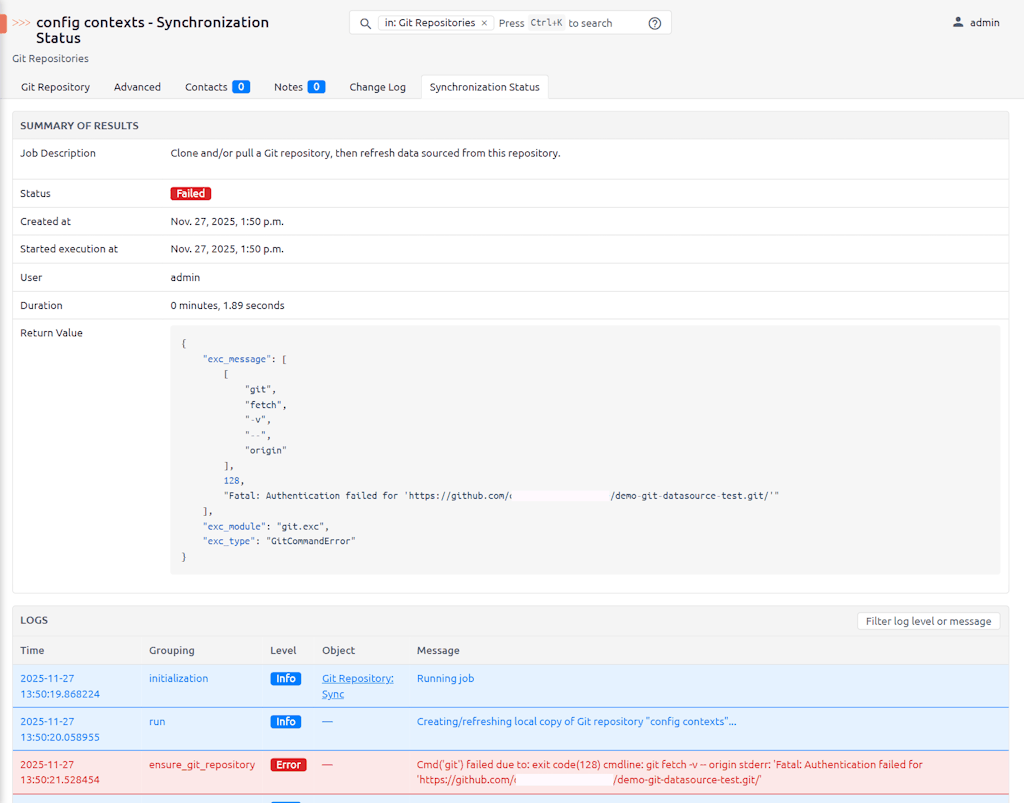Viewport: 1024px width, 803px height.
Task: Click the Notes count badge
Action: pos(316,87)
